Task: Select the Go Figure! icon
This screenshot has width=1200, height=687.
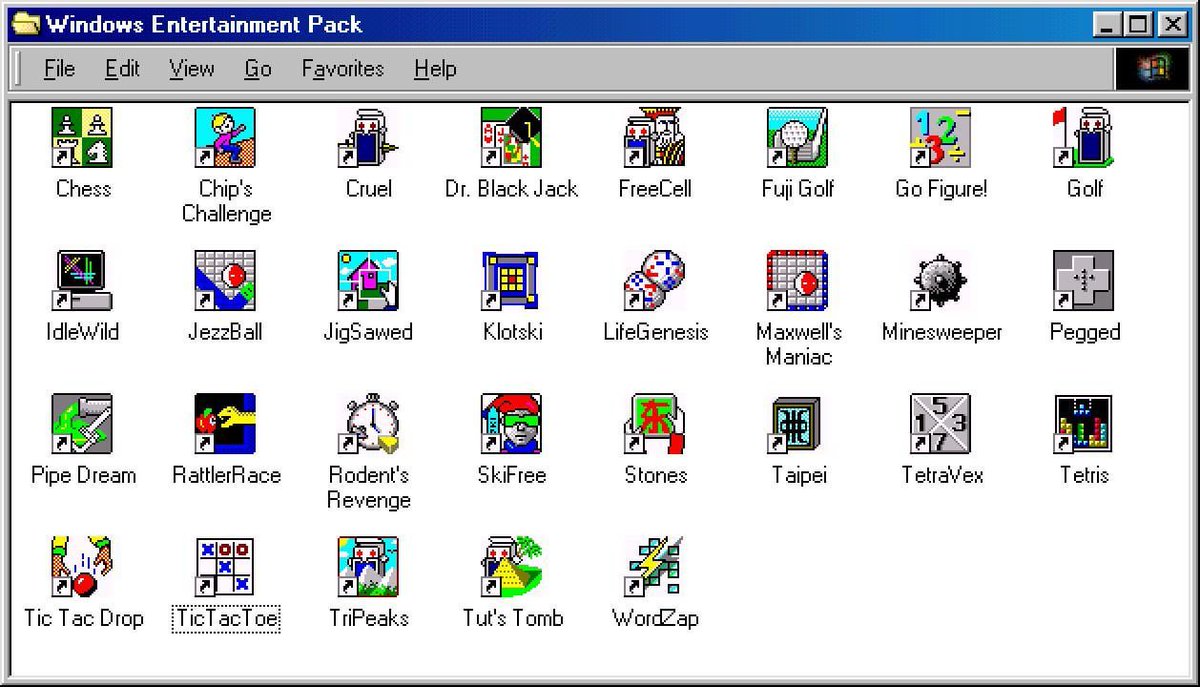Action: tap(941, 138)
